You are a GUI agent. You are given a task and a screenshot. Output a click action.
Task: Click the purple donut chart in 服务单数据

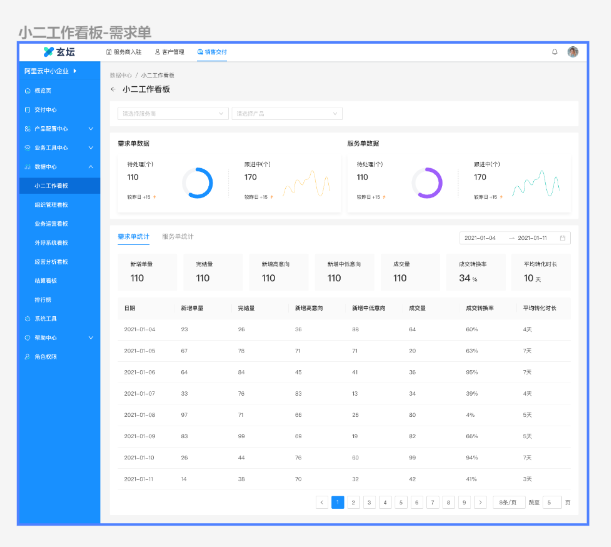[427, 183]
